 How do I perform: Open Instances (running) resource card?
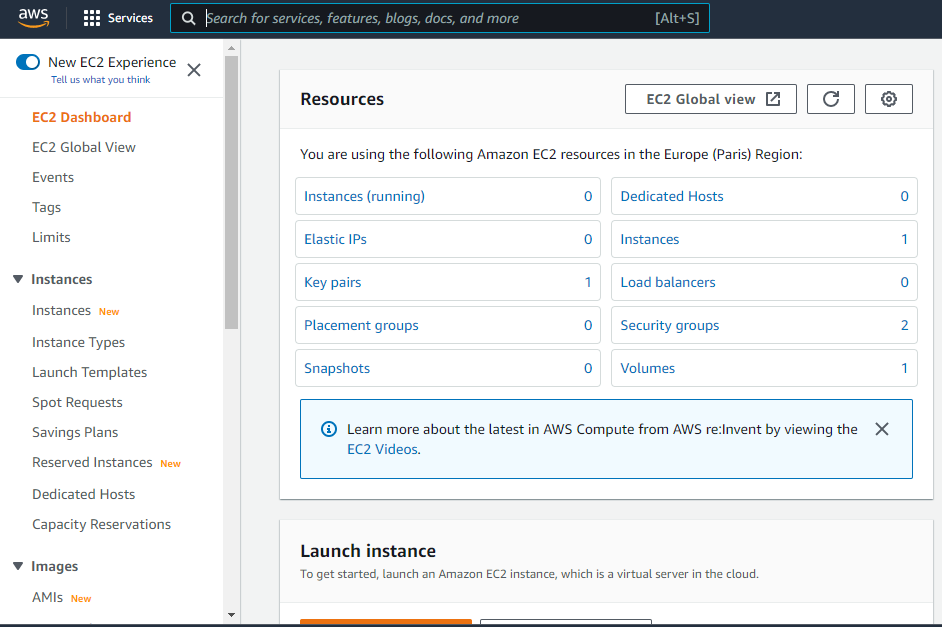pos(448,196)
